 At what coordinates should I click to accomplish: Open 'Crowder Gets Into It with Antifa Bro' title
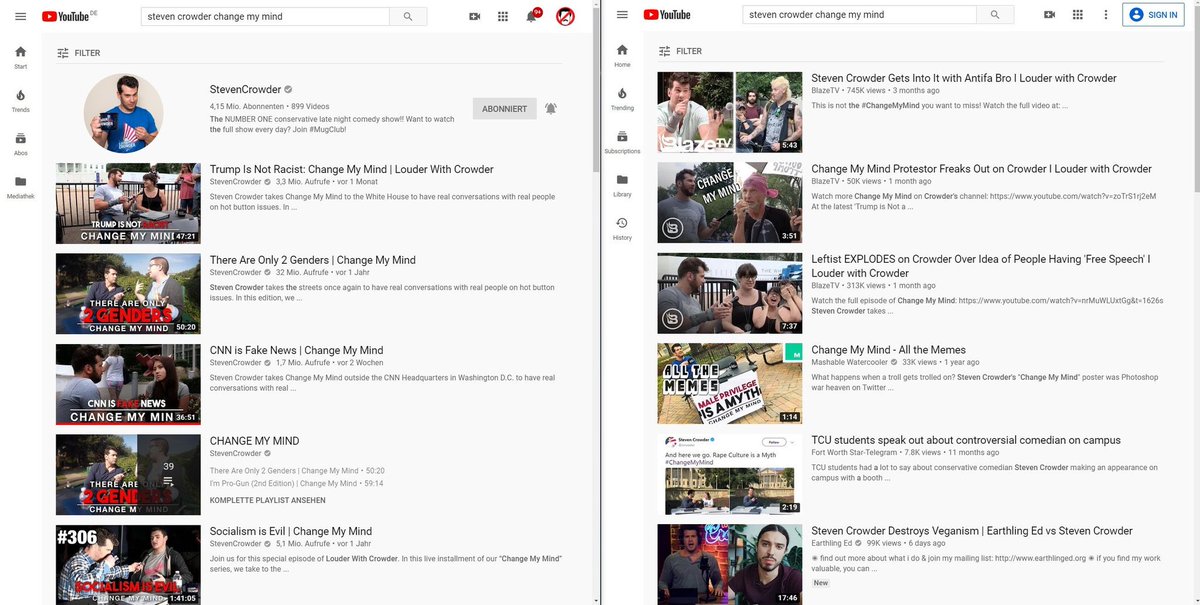tap(964, 78)
